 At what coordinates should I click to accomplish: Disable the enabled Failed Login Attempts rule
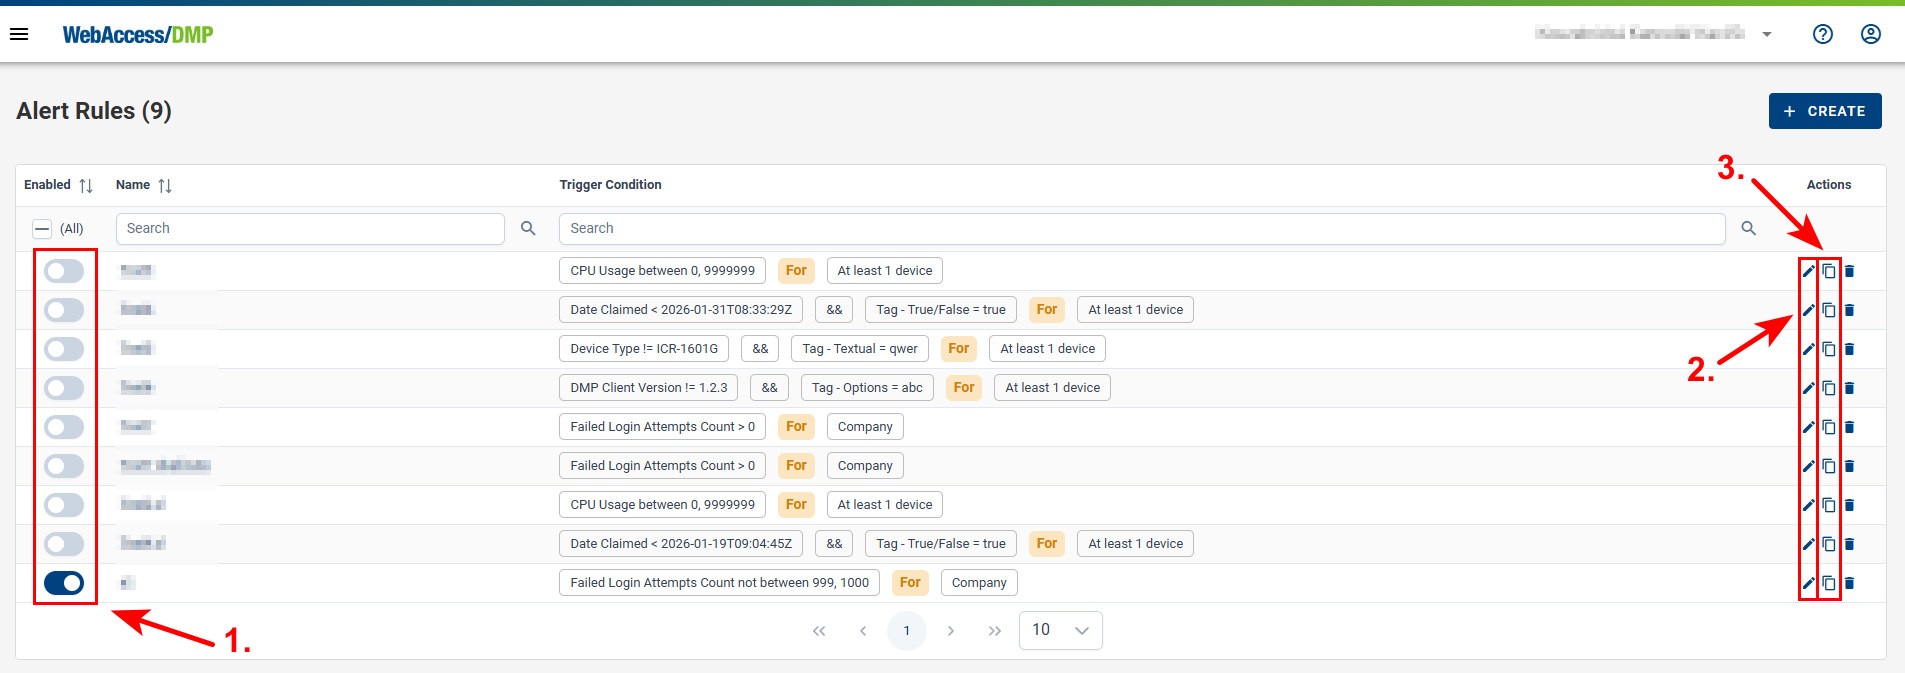pos(64,583)
